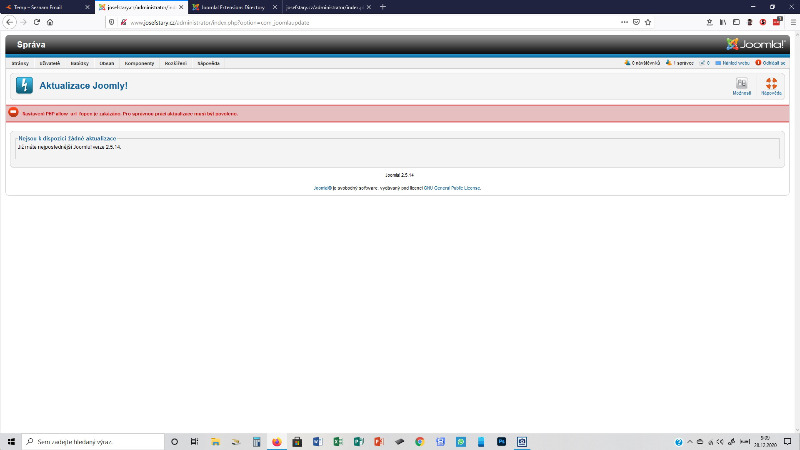
Task: Click the Joomla 2.5.14 footer version text
Action: pos(399,175)
